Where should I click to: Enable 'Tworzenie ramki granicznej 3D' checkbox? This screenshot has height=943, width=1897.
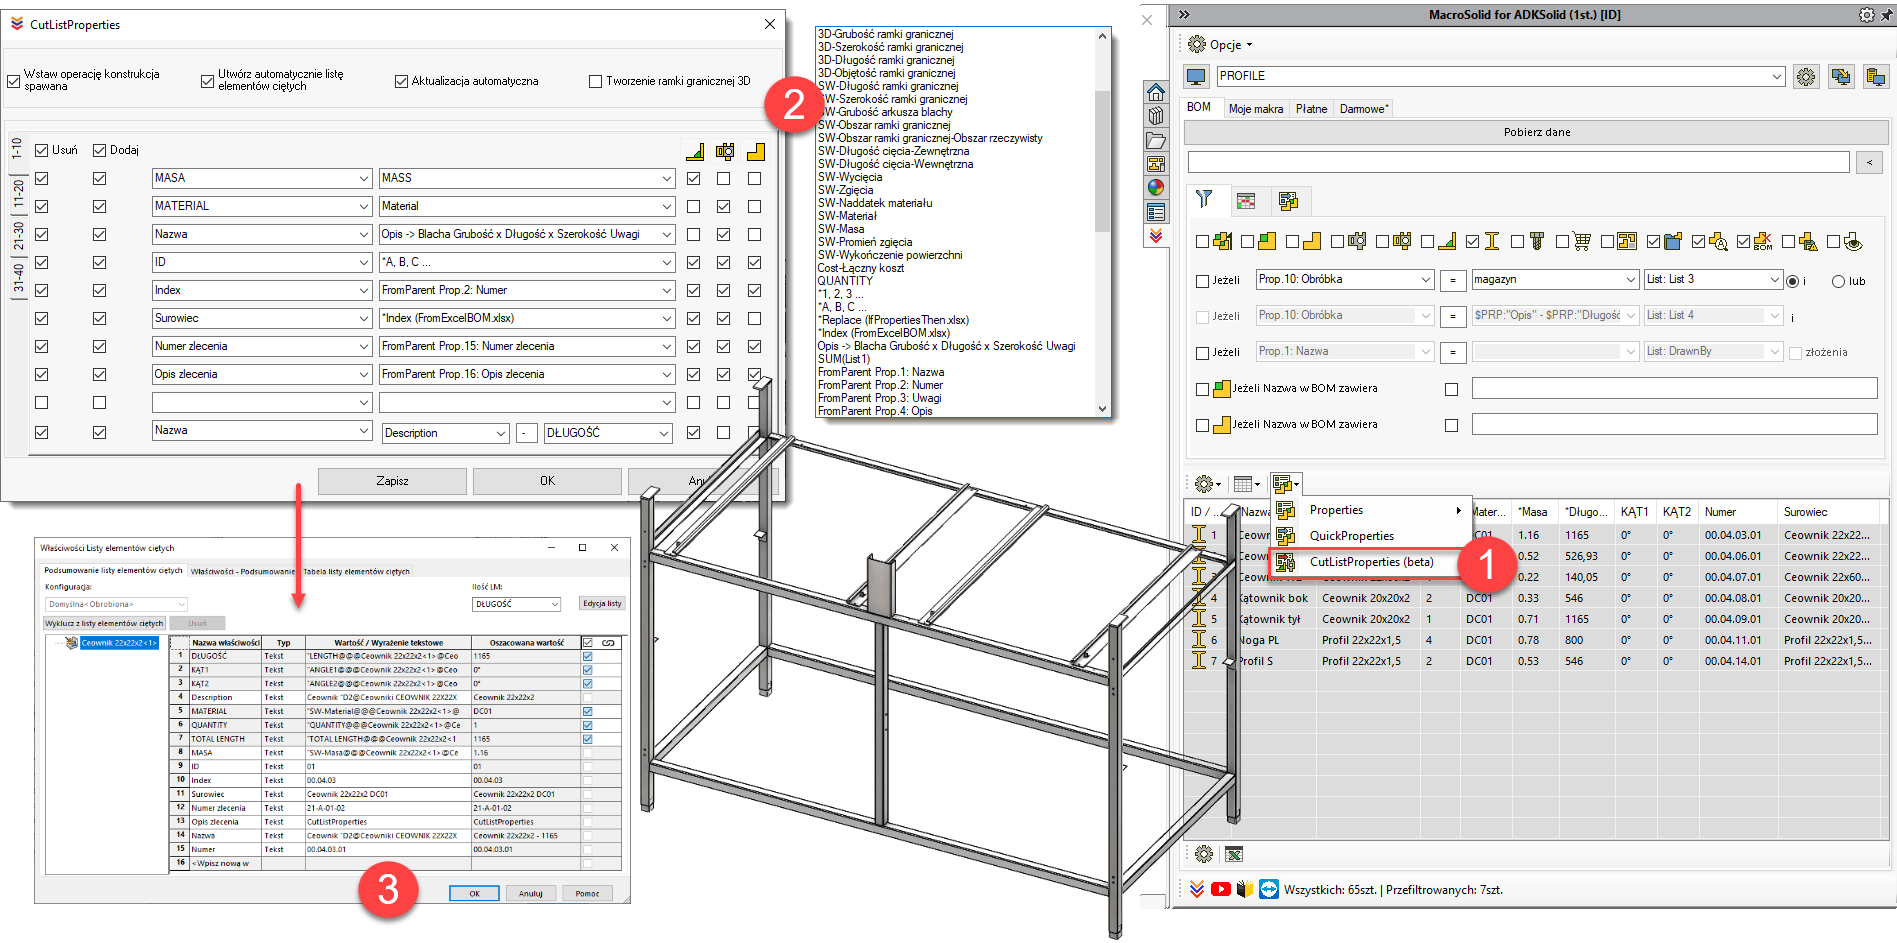click(595, 81)
